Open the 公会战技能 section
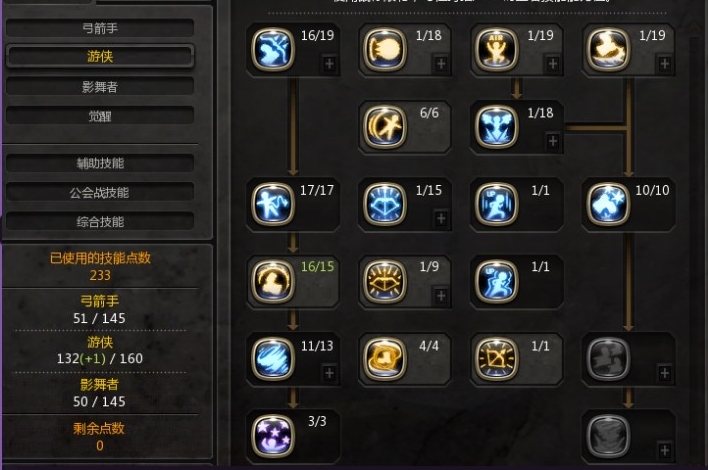Image resolution: width=708 pixels, height=470 pixels. click(x=100, y=192)
